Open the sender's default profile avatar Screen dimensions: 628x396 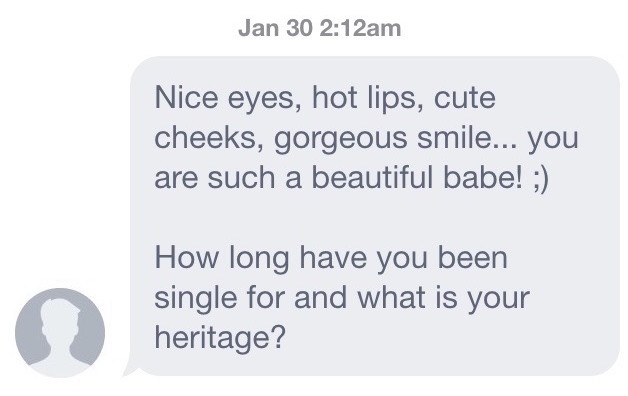click(60, 332)
